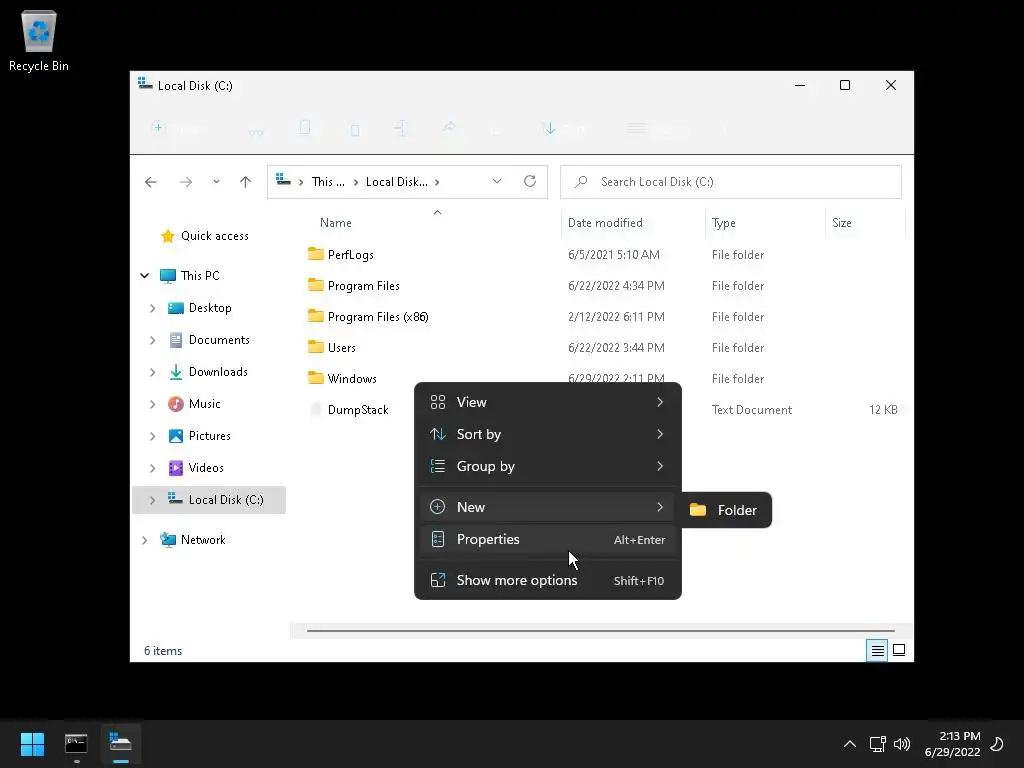Open the Windows Start menu

[x=32, y=743]
